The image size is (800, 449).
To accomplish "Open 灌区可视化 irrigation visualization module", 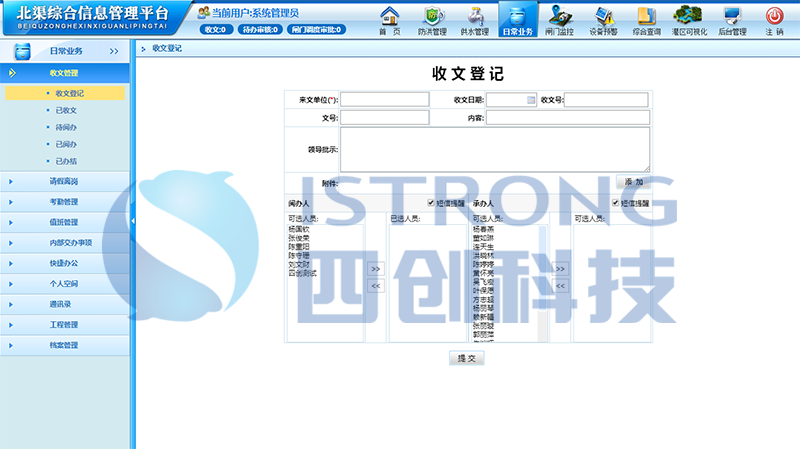I will [688, 19].
